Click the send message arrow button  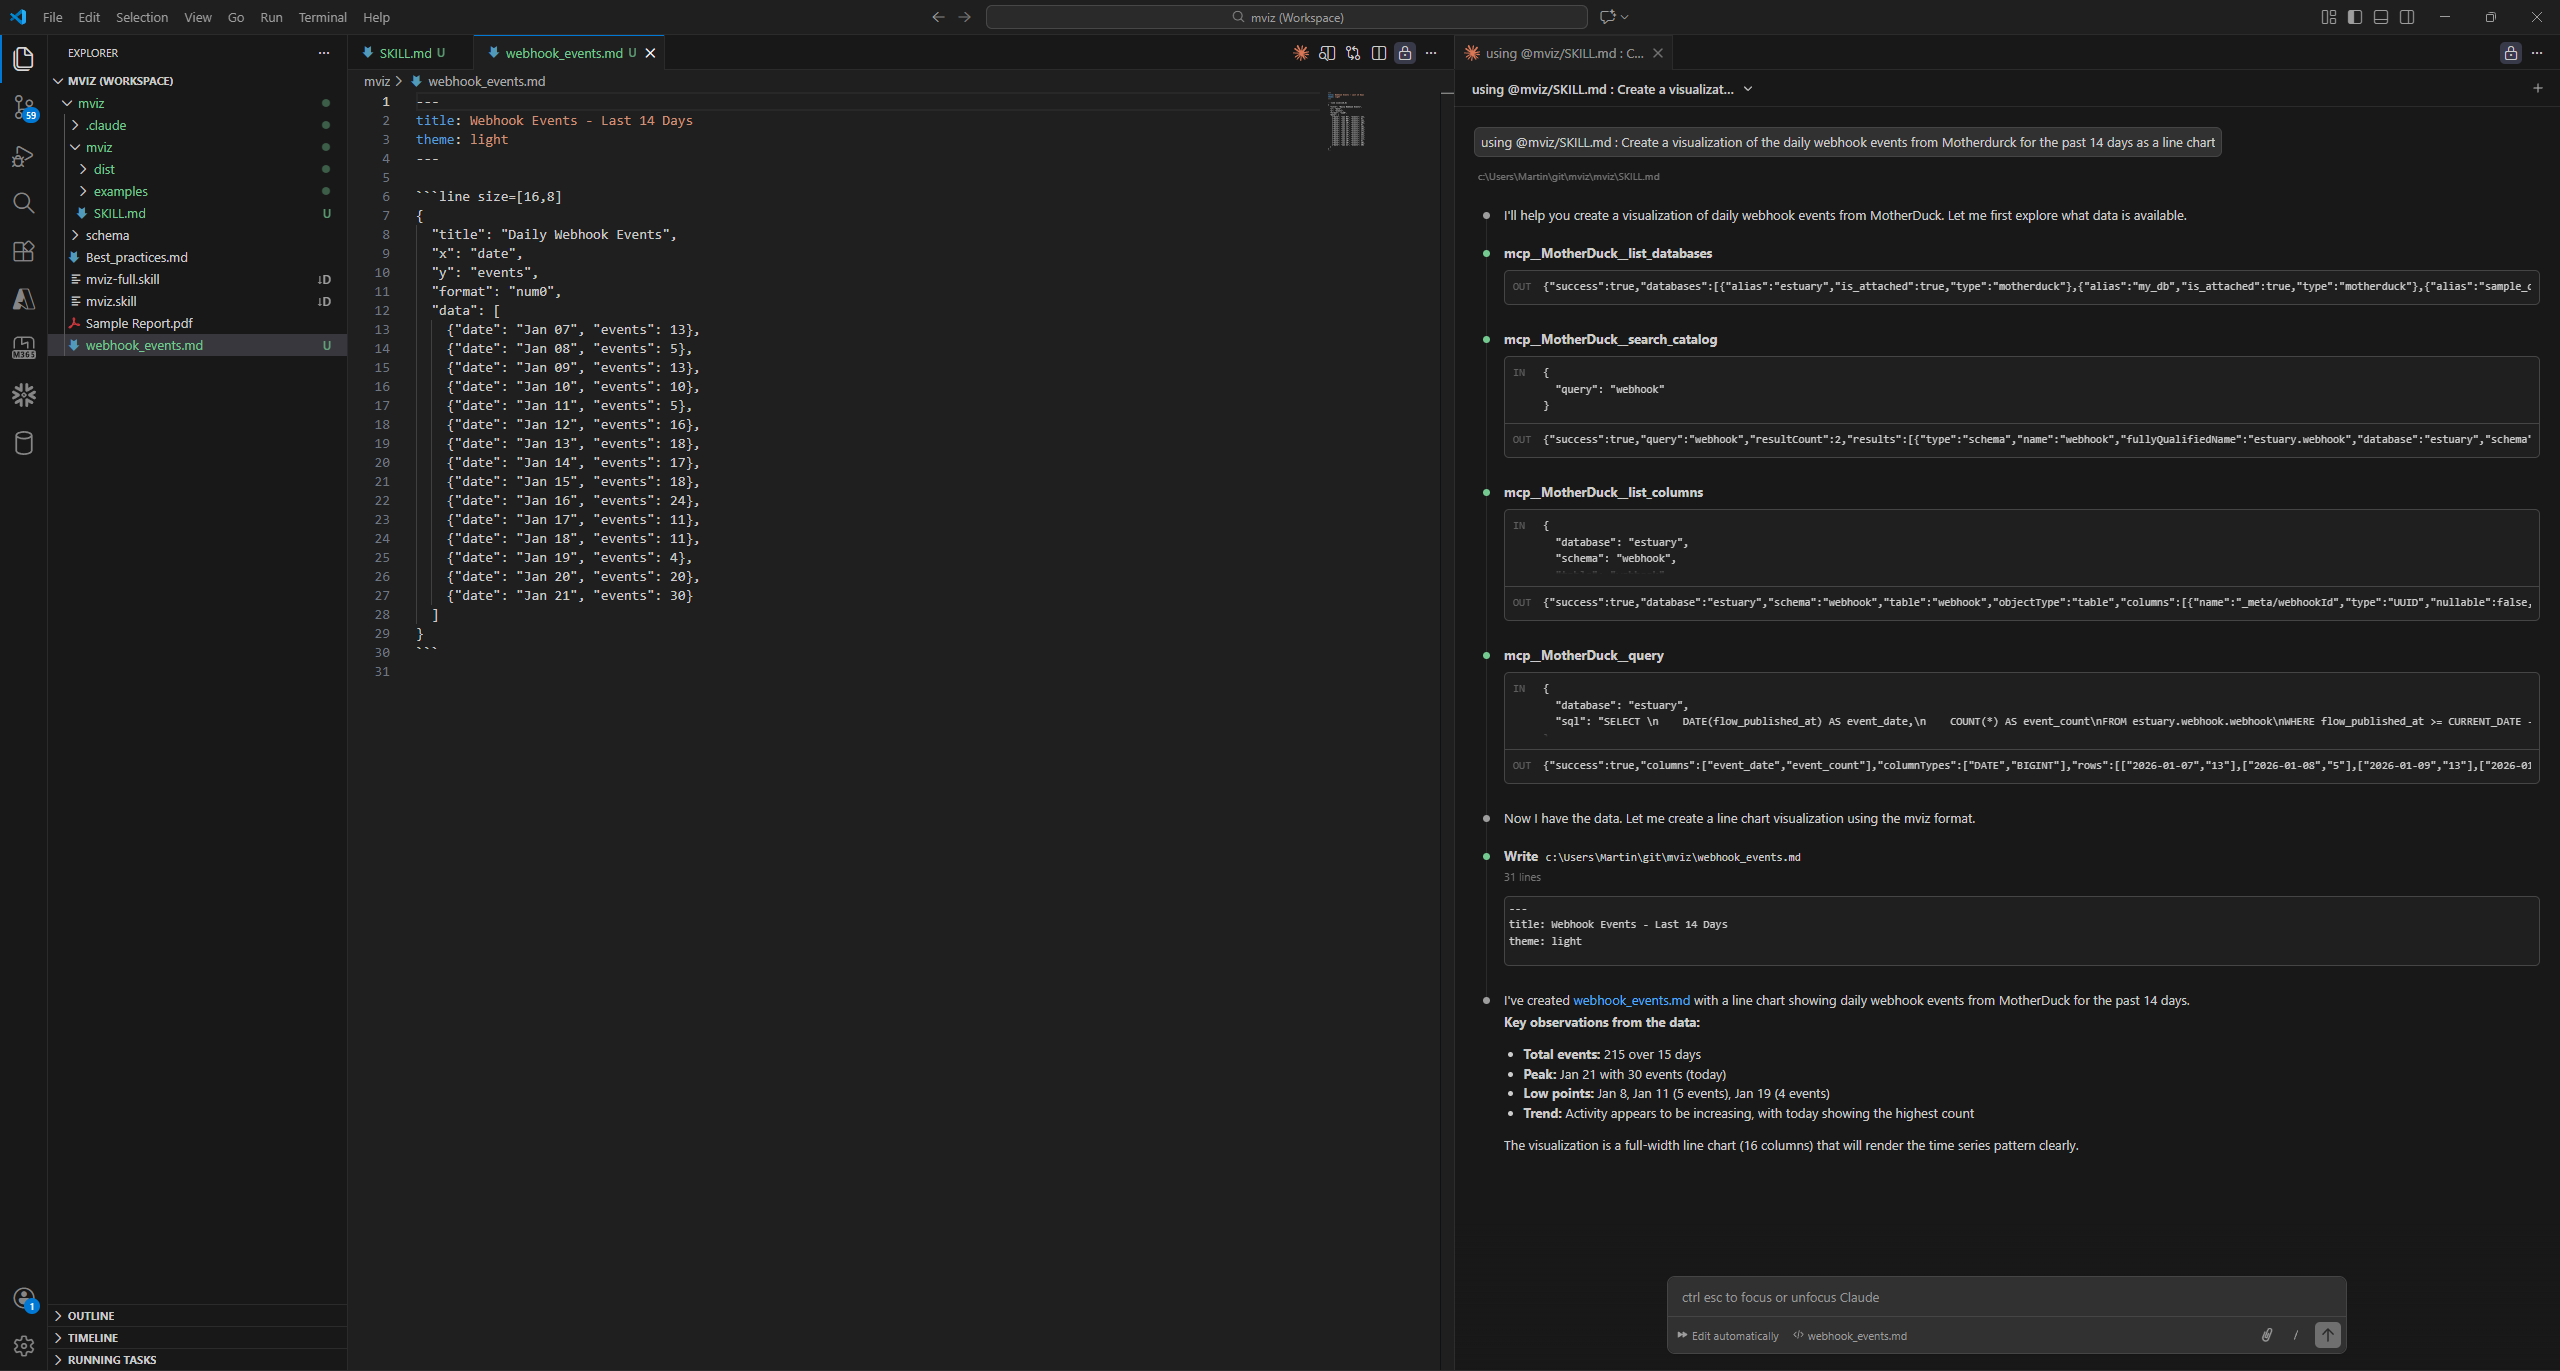click(2327, 1335)
